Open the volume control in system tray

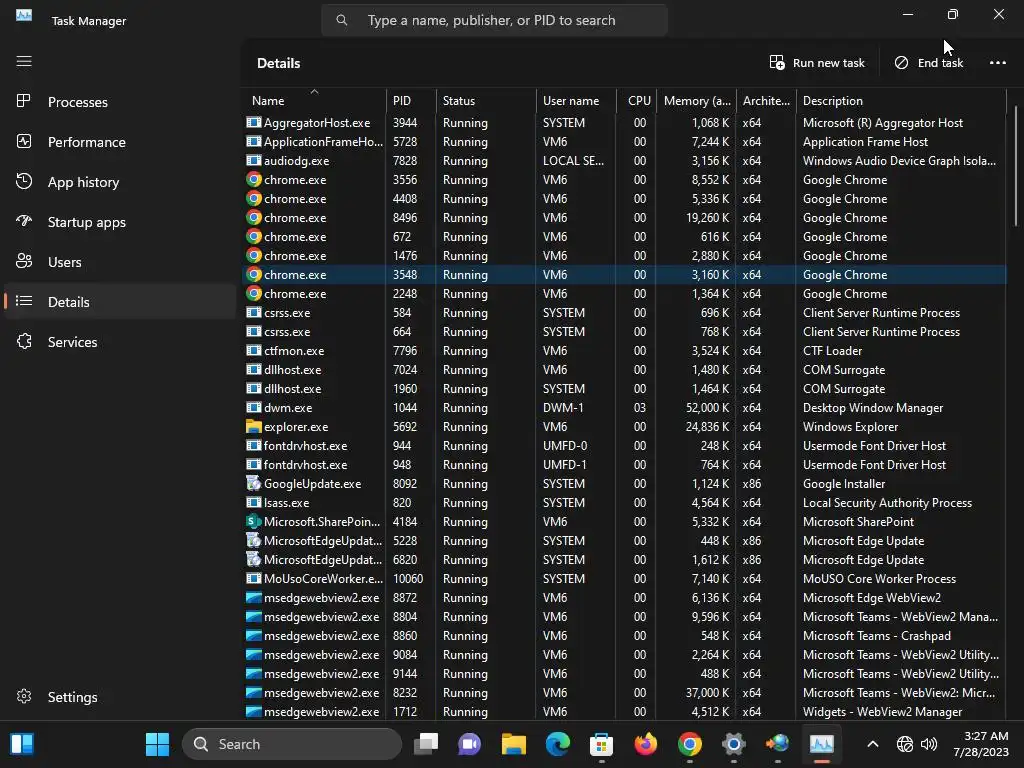(928, 744)
